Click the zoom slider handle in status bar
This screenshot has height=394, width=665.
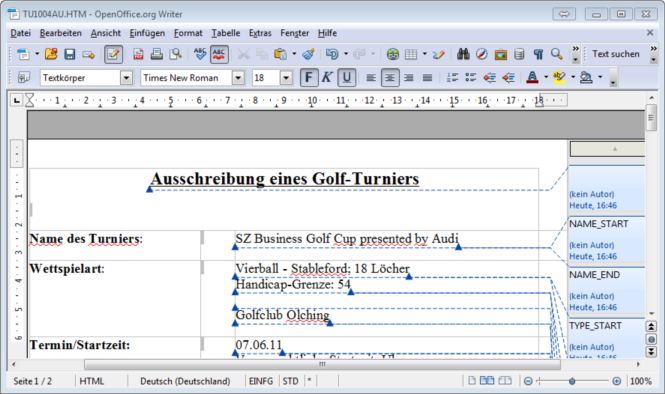(572, 381)
